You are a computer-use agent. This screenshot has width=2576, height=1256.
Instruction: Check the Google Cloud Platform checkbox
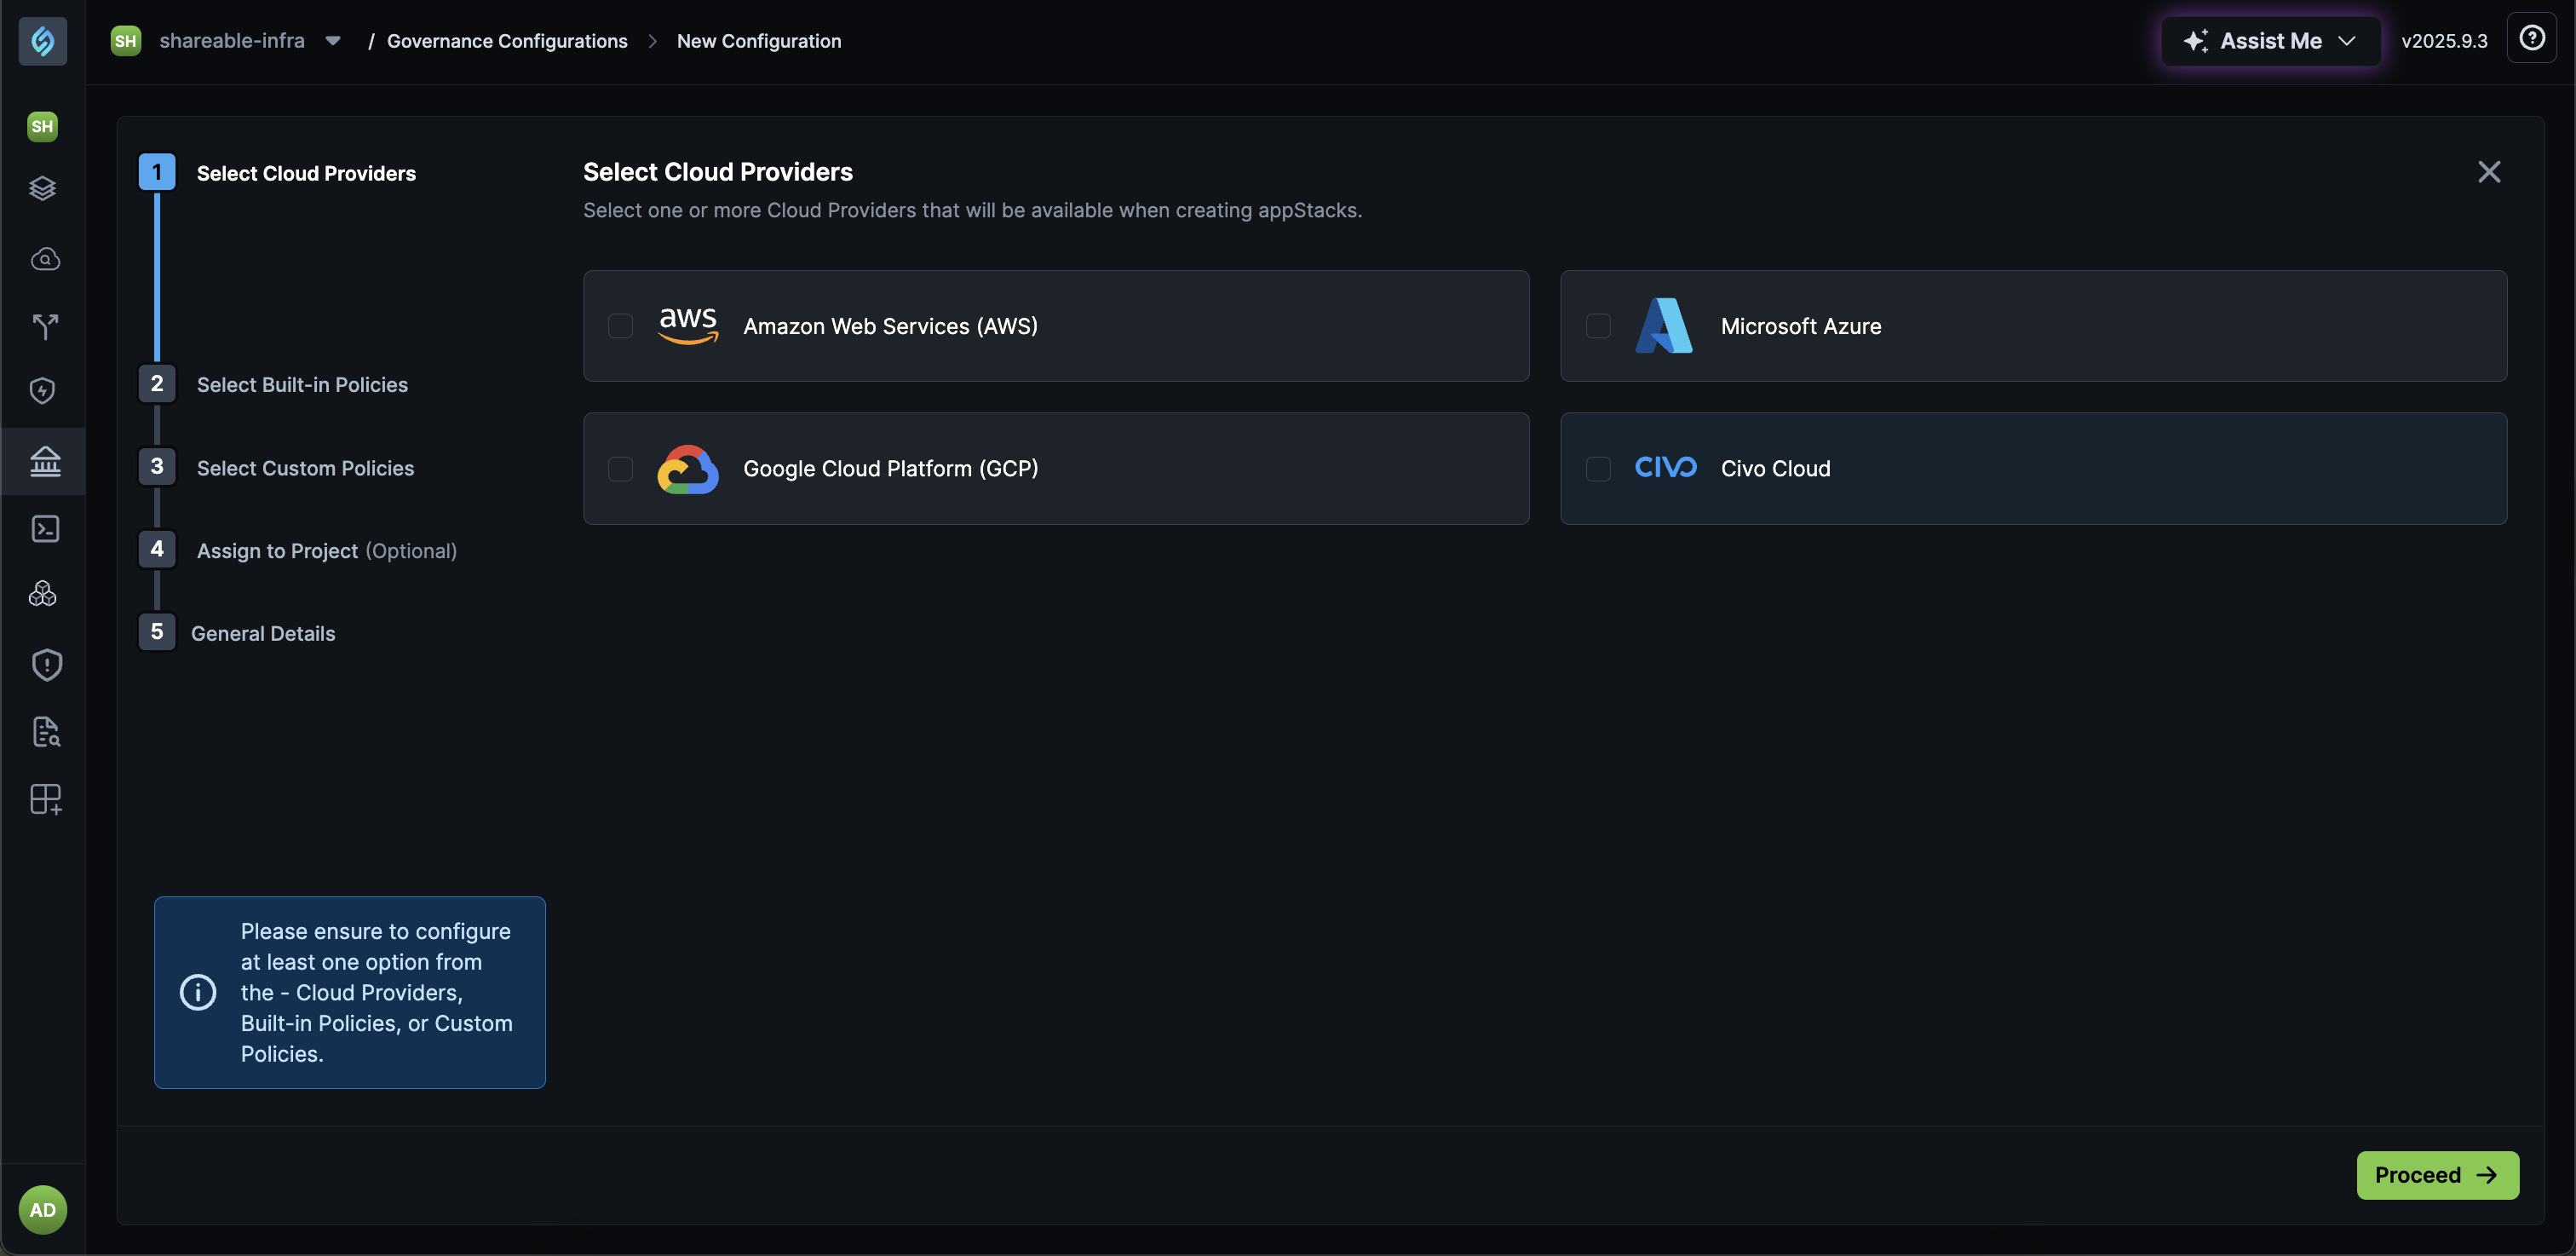pyautogui.click(x=620, y=469)
